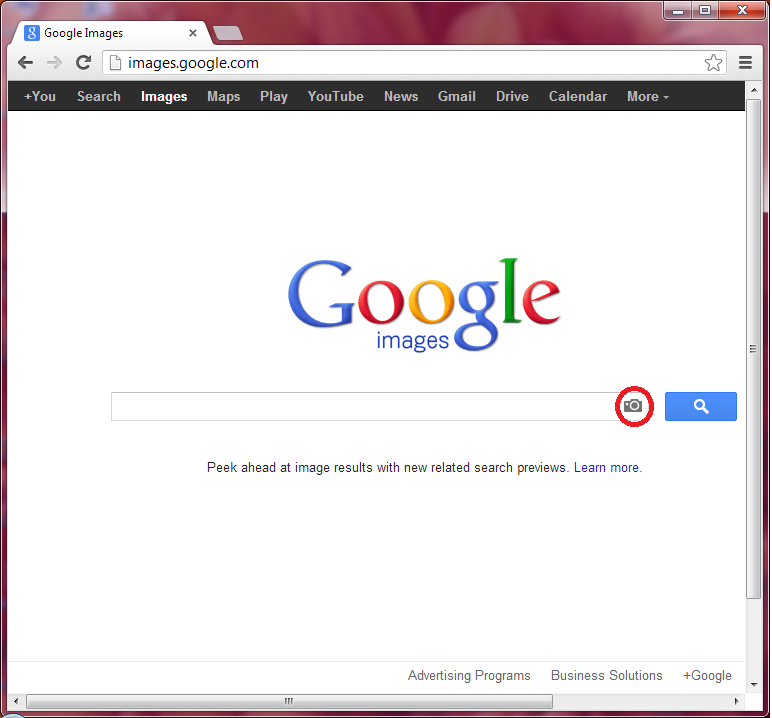
Task: Open Maps in the Google bar
Action: point(224,97)
